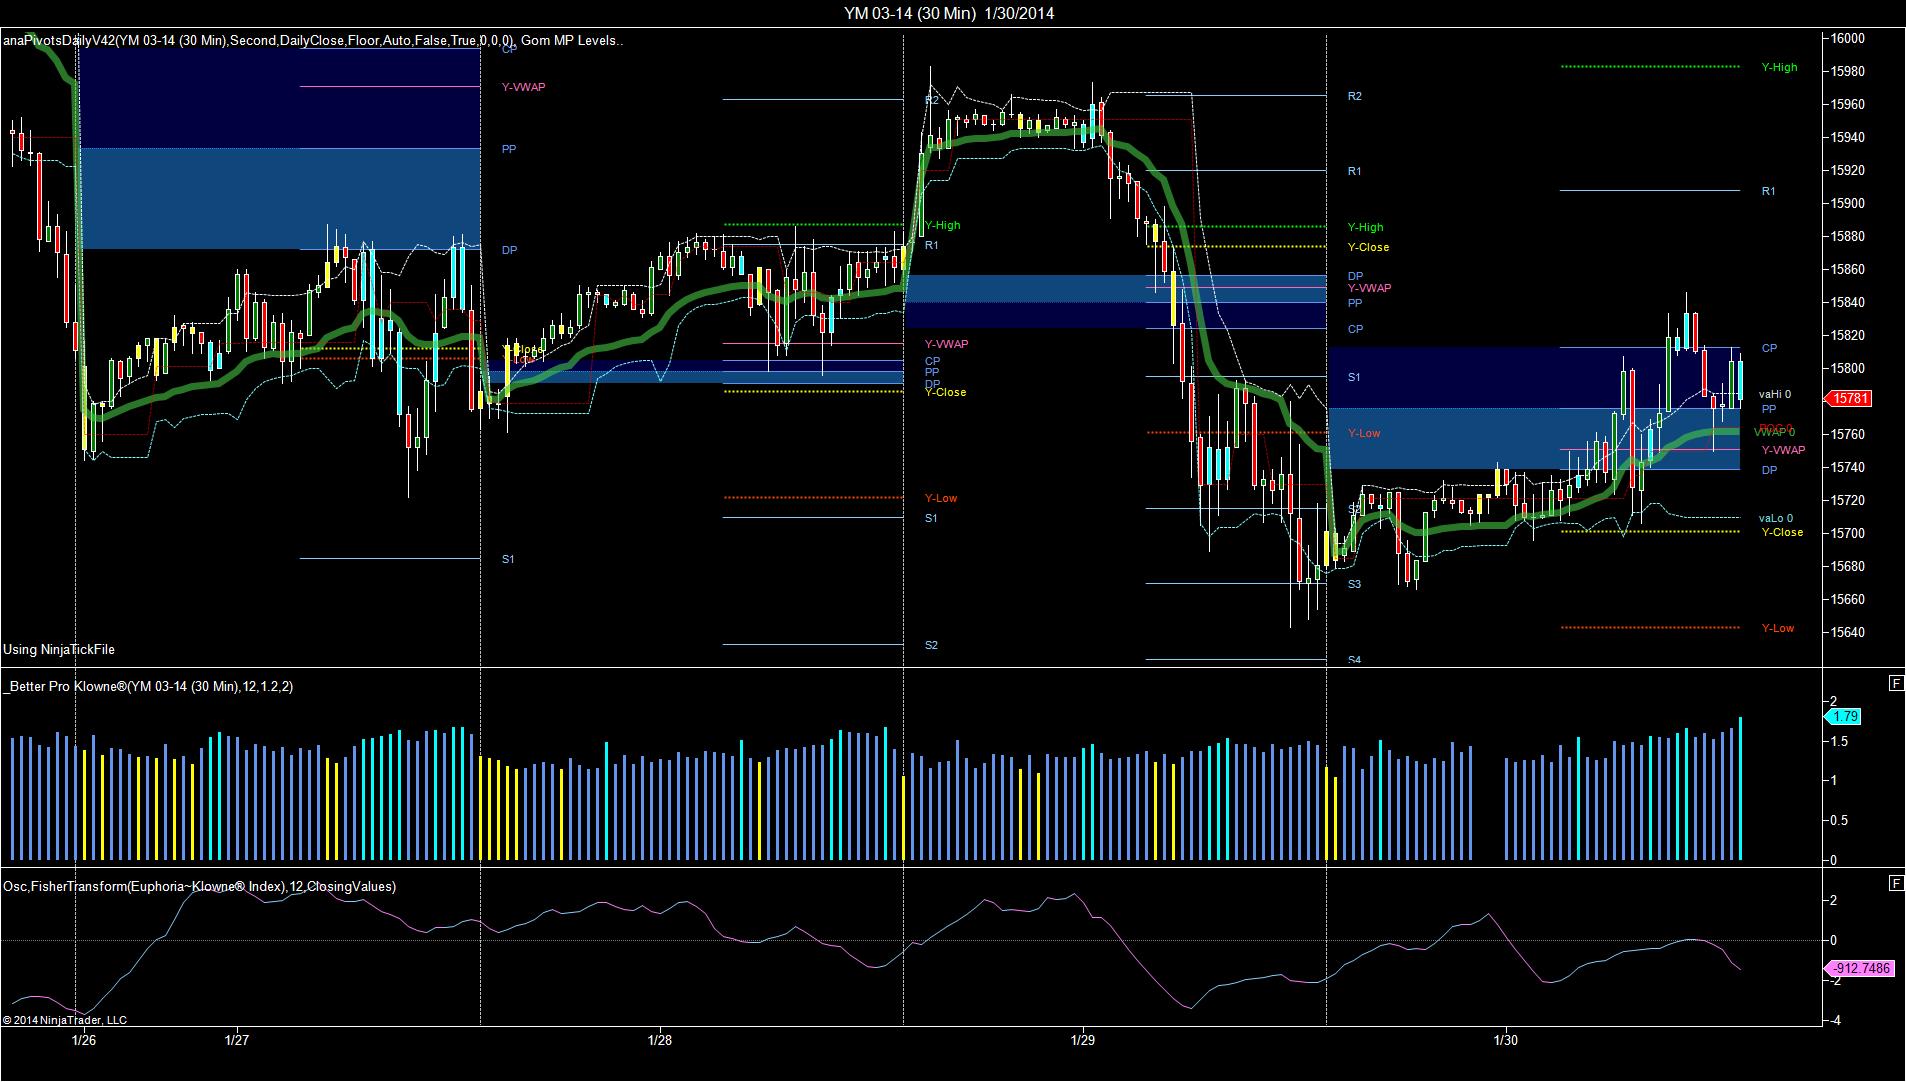Click the vaHi 0 level label

pos(1776,395)
